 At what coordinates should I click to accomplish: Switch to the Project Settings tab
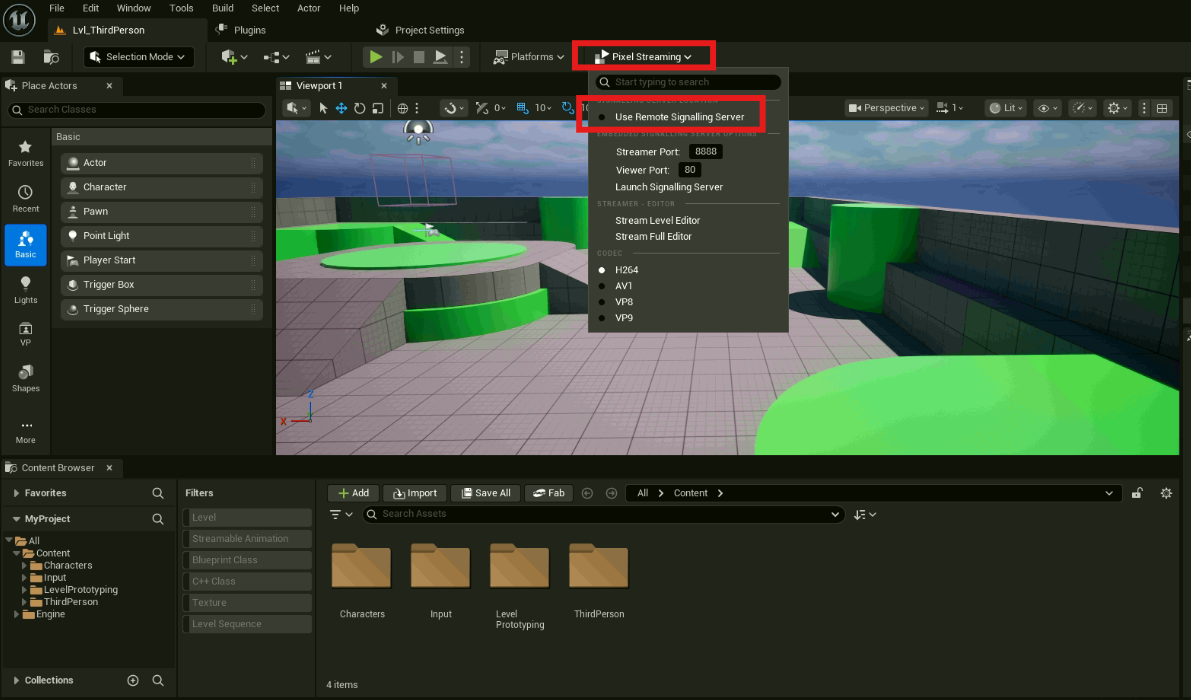click(x=420, y=30)
